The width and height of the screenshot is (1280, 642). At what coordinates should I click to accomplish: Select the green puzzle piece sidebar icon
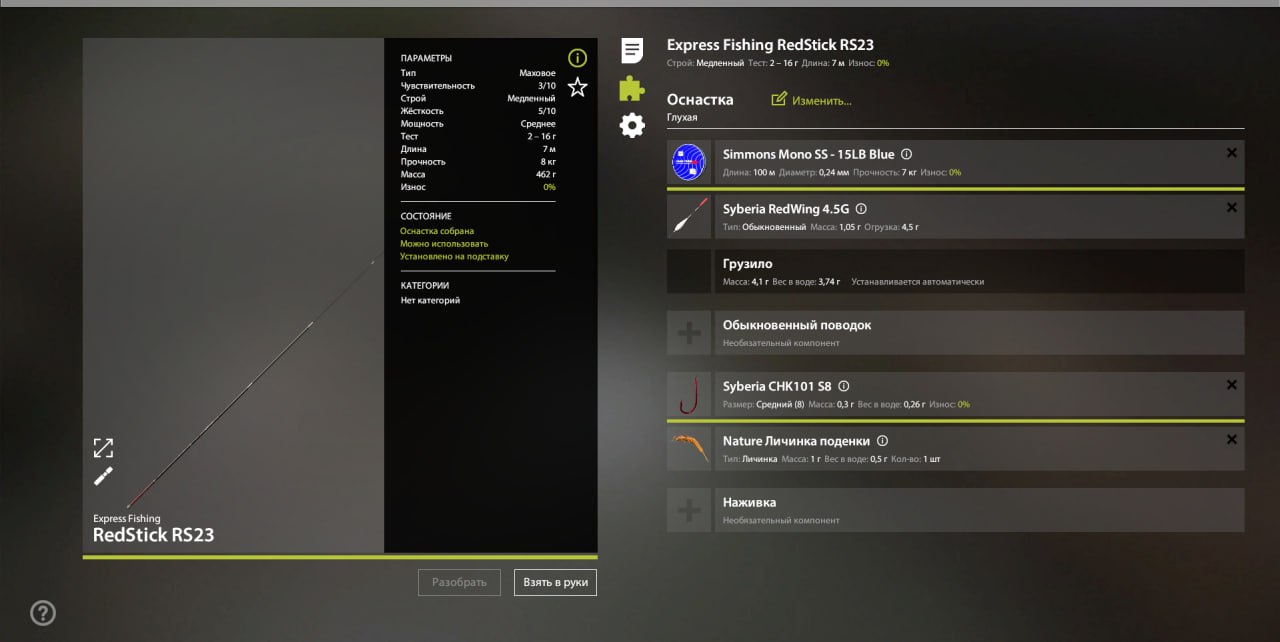[631, 88]
